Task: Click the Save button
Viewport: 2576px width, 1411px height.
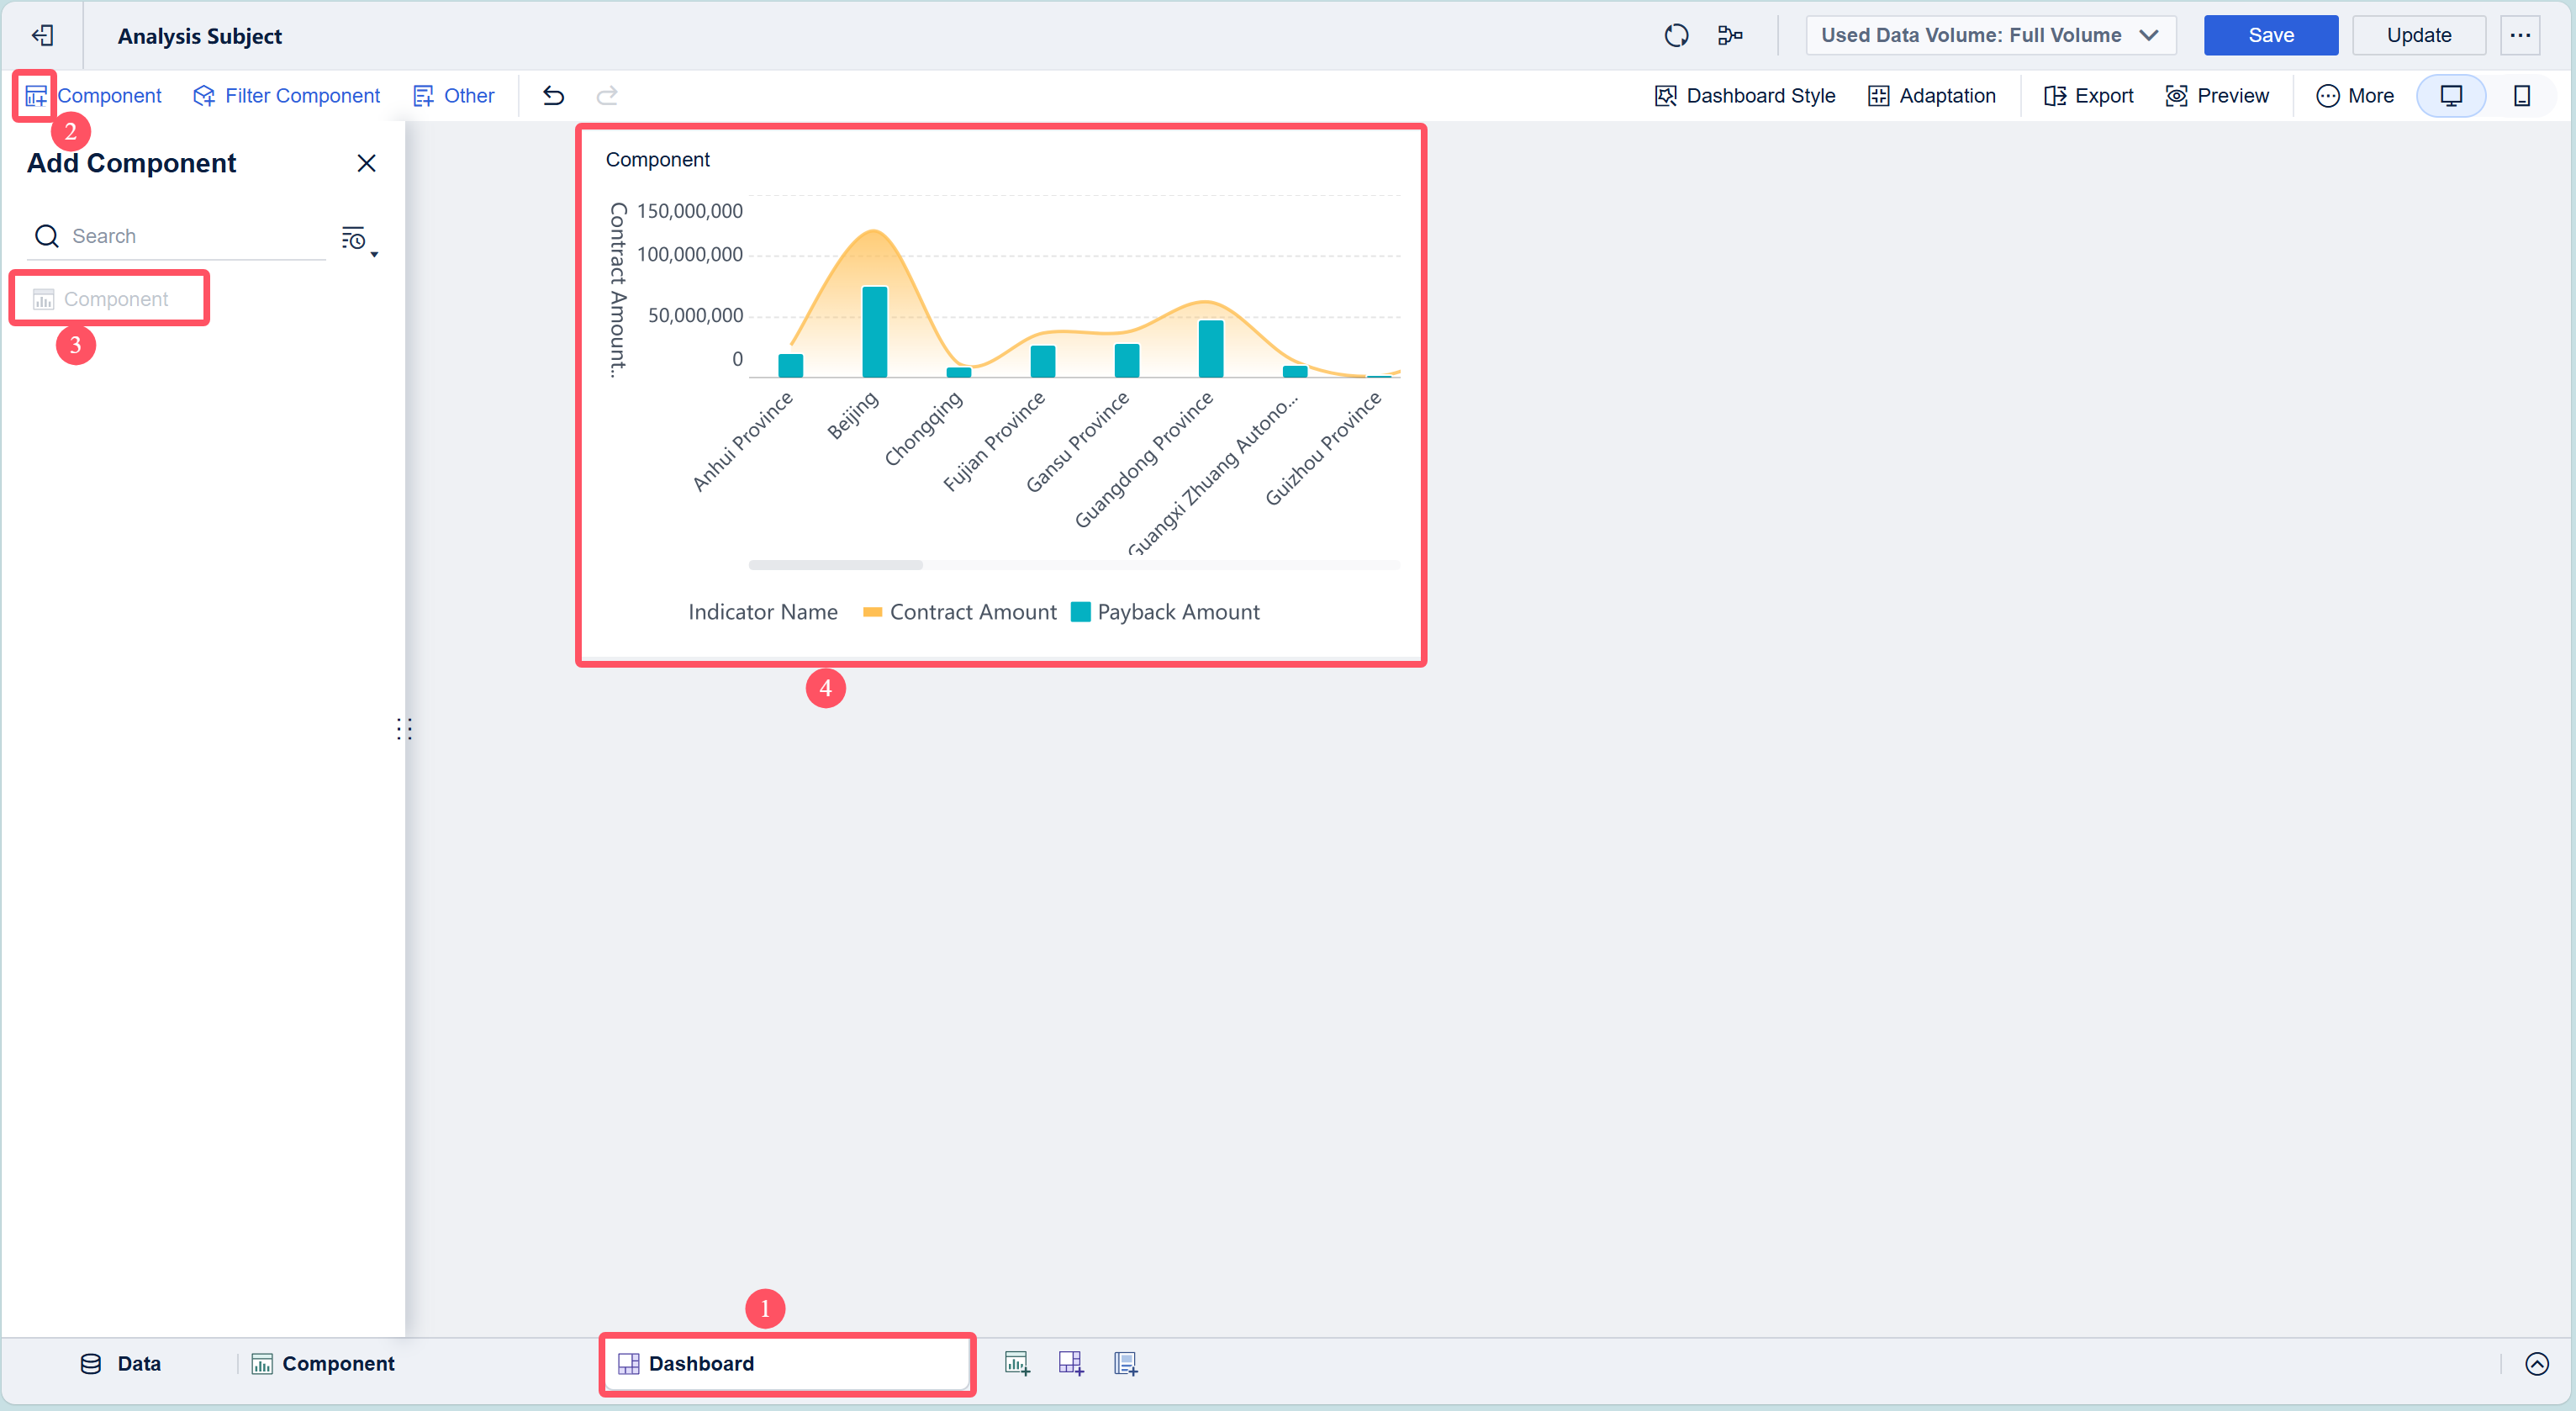Action: pos(2270,36)
